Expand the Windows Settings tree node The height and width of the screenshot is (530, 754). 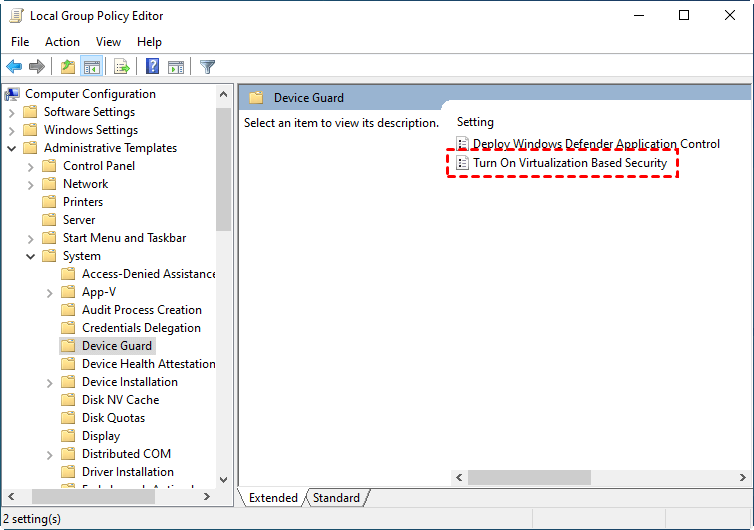point(12,130)
